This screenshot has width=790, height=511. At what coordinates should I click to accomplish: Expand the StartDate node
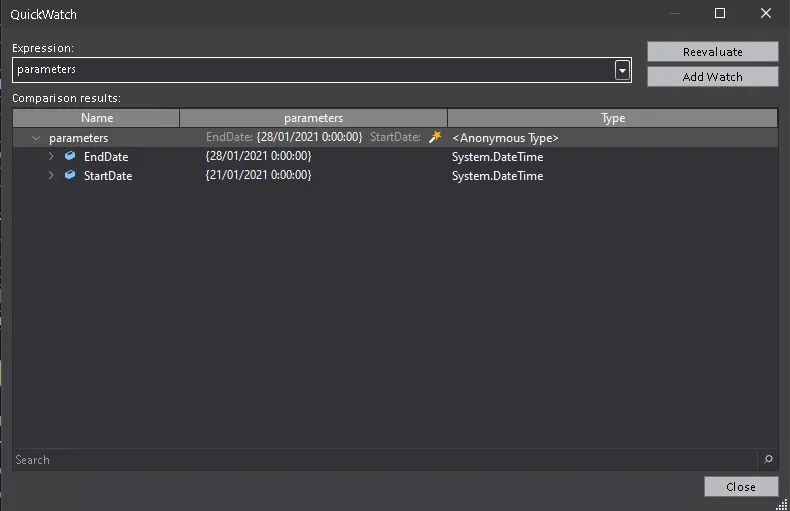(x=52, y=176)
